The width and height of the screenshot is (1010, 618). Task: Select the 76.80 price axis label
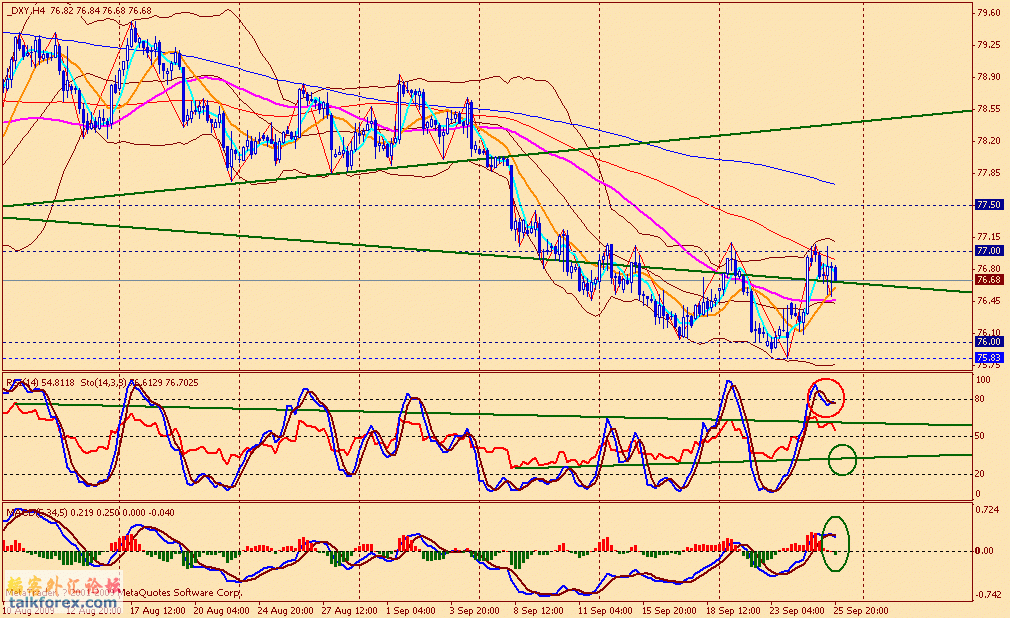pos(988,269)
